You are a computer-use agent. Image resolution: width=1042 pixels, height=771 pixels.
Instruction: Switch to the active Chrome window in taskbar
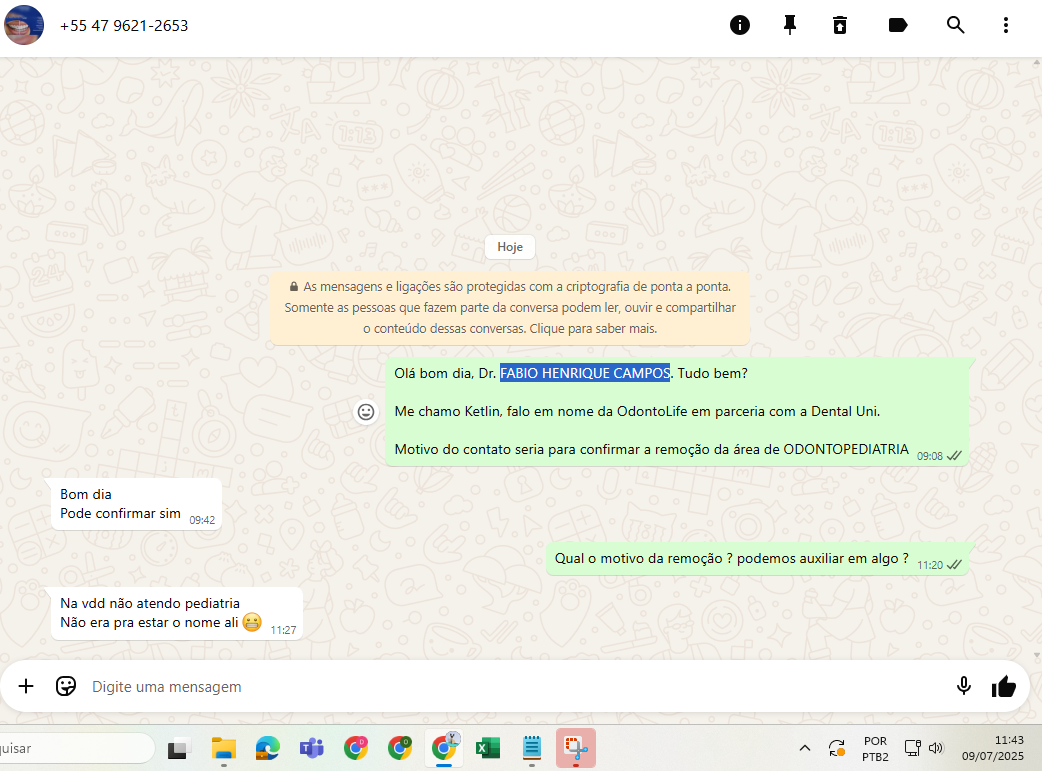(444, 748)
